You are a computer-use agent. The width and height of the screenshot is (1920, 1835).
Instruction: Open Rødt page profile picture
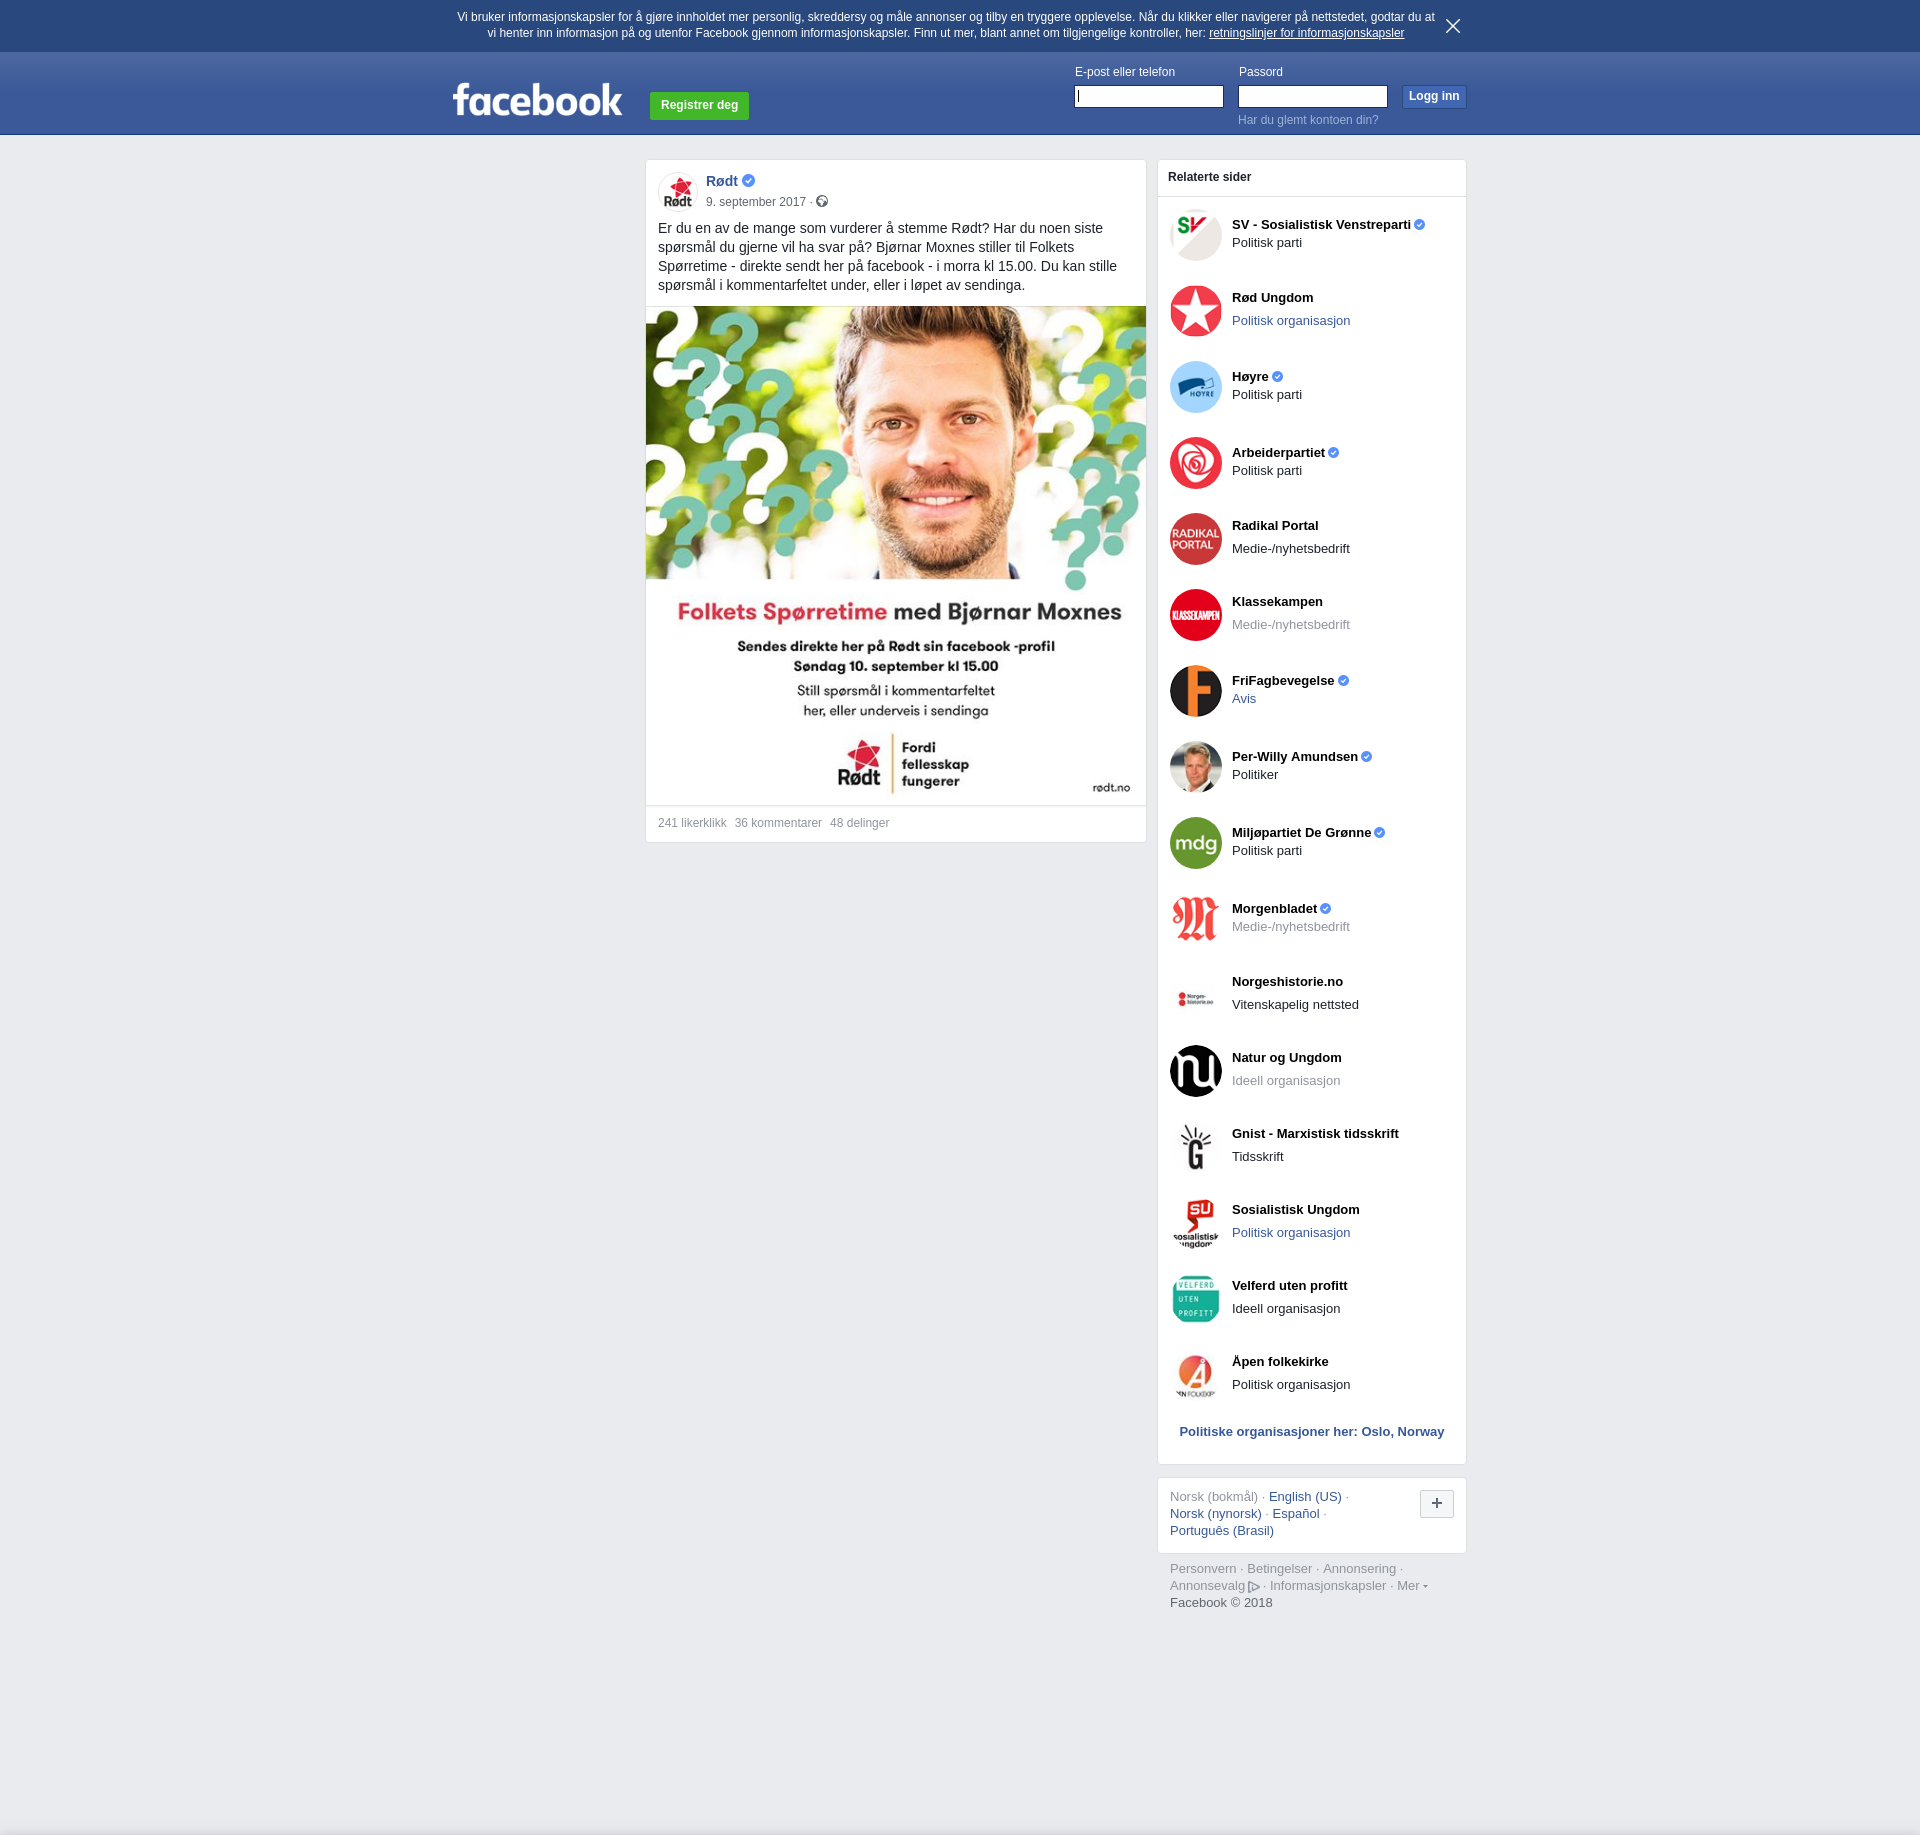coord(678,191)
